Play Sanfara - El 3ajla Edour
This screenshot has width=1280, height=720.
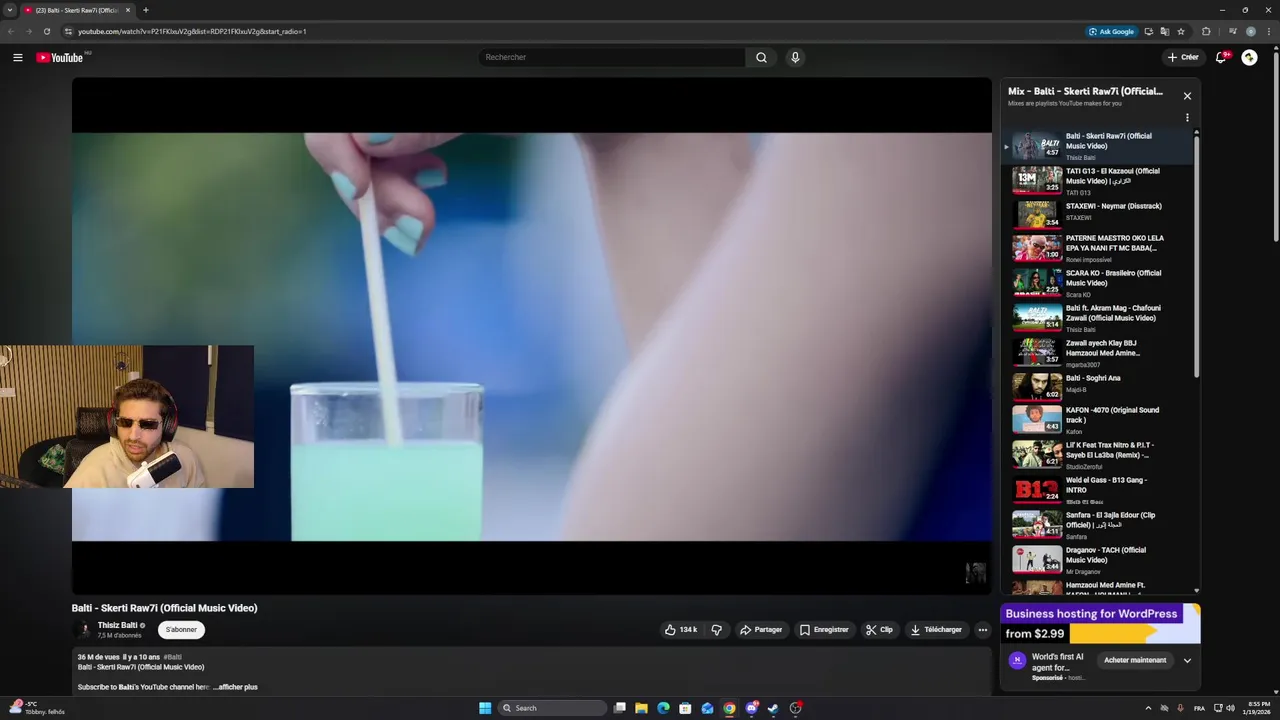click(1099, 525)
